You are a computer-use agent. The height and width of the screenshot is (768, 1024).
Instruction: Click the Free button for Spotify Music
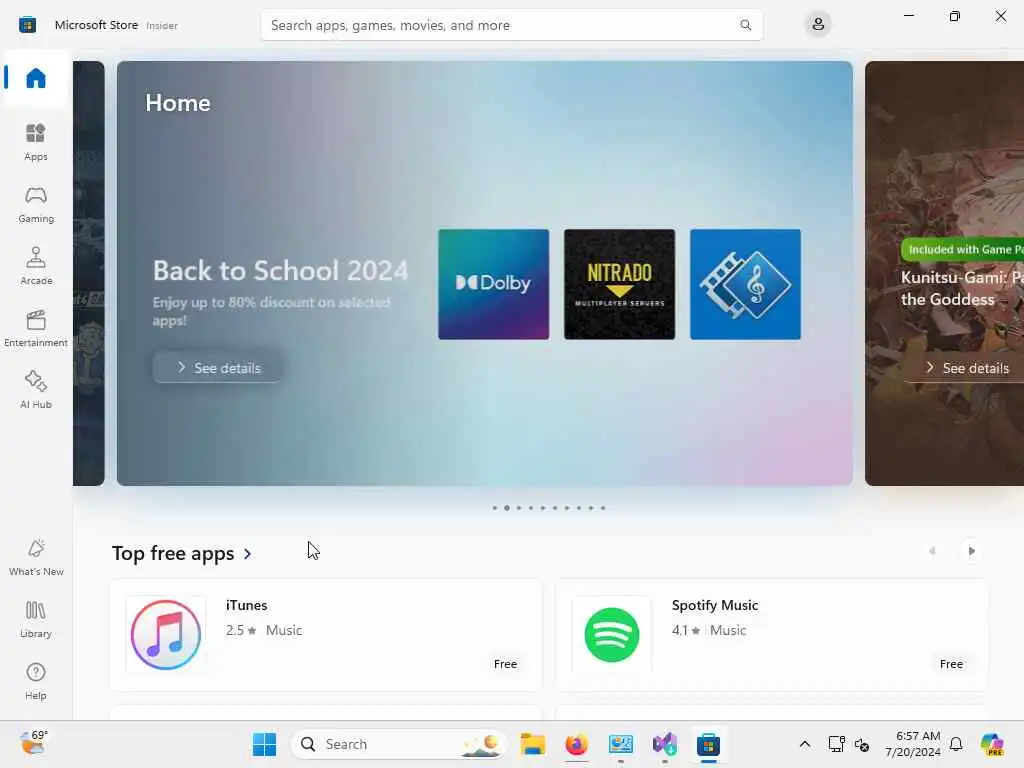coord(951,664)
